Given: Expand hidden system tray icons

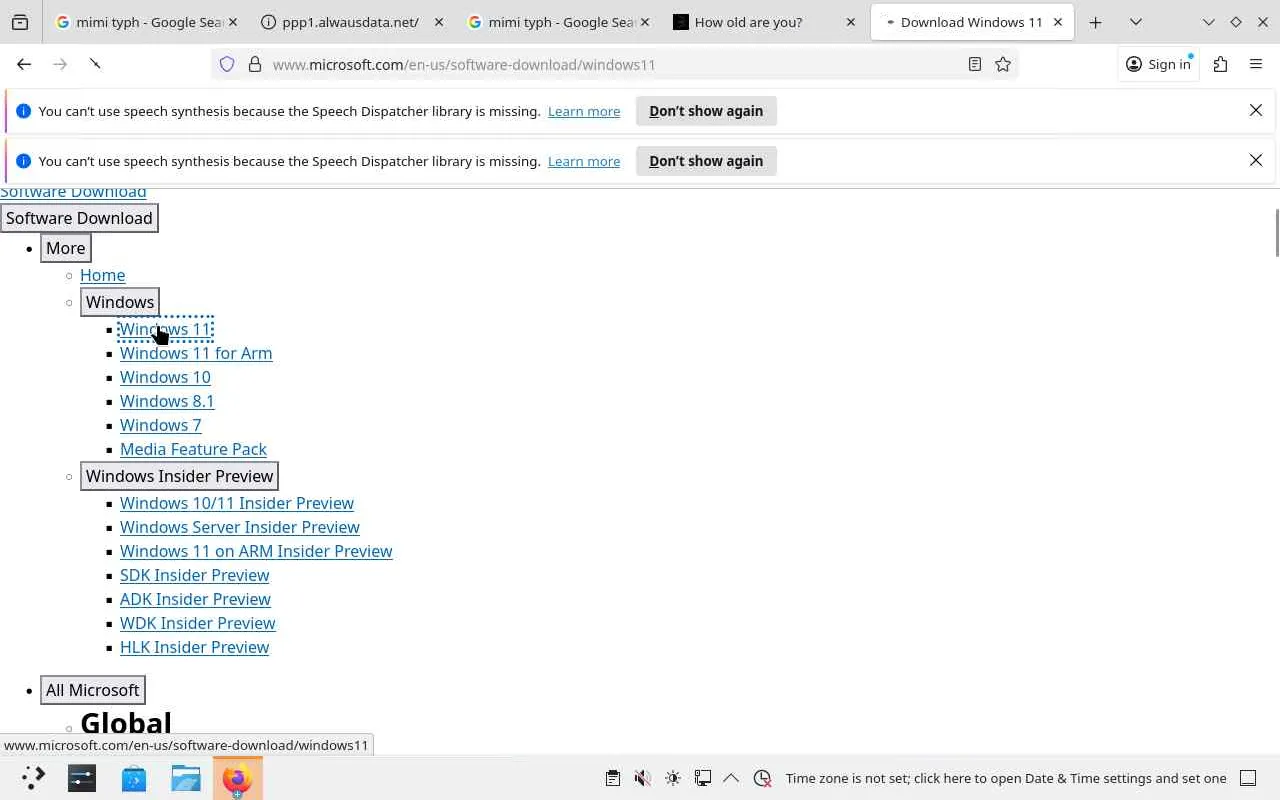Looking at the screenshot, I should point(731,778).
